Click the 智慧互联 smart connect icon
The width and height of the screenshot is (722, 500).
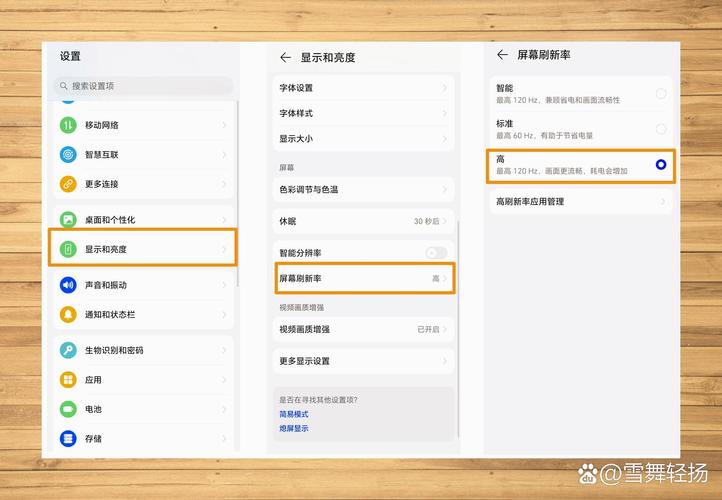tap(68, 155)
